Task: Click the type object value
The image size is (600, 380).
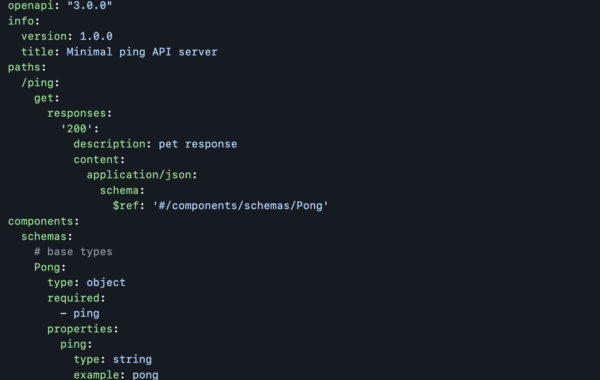Action: coord(106,282)
